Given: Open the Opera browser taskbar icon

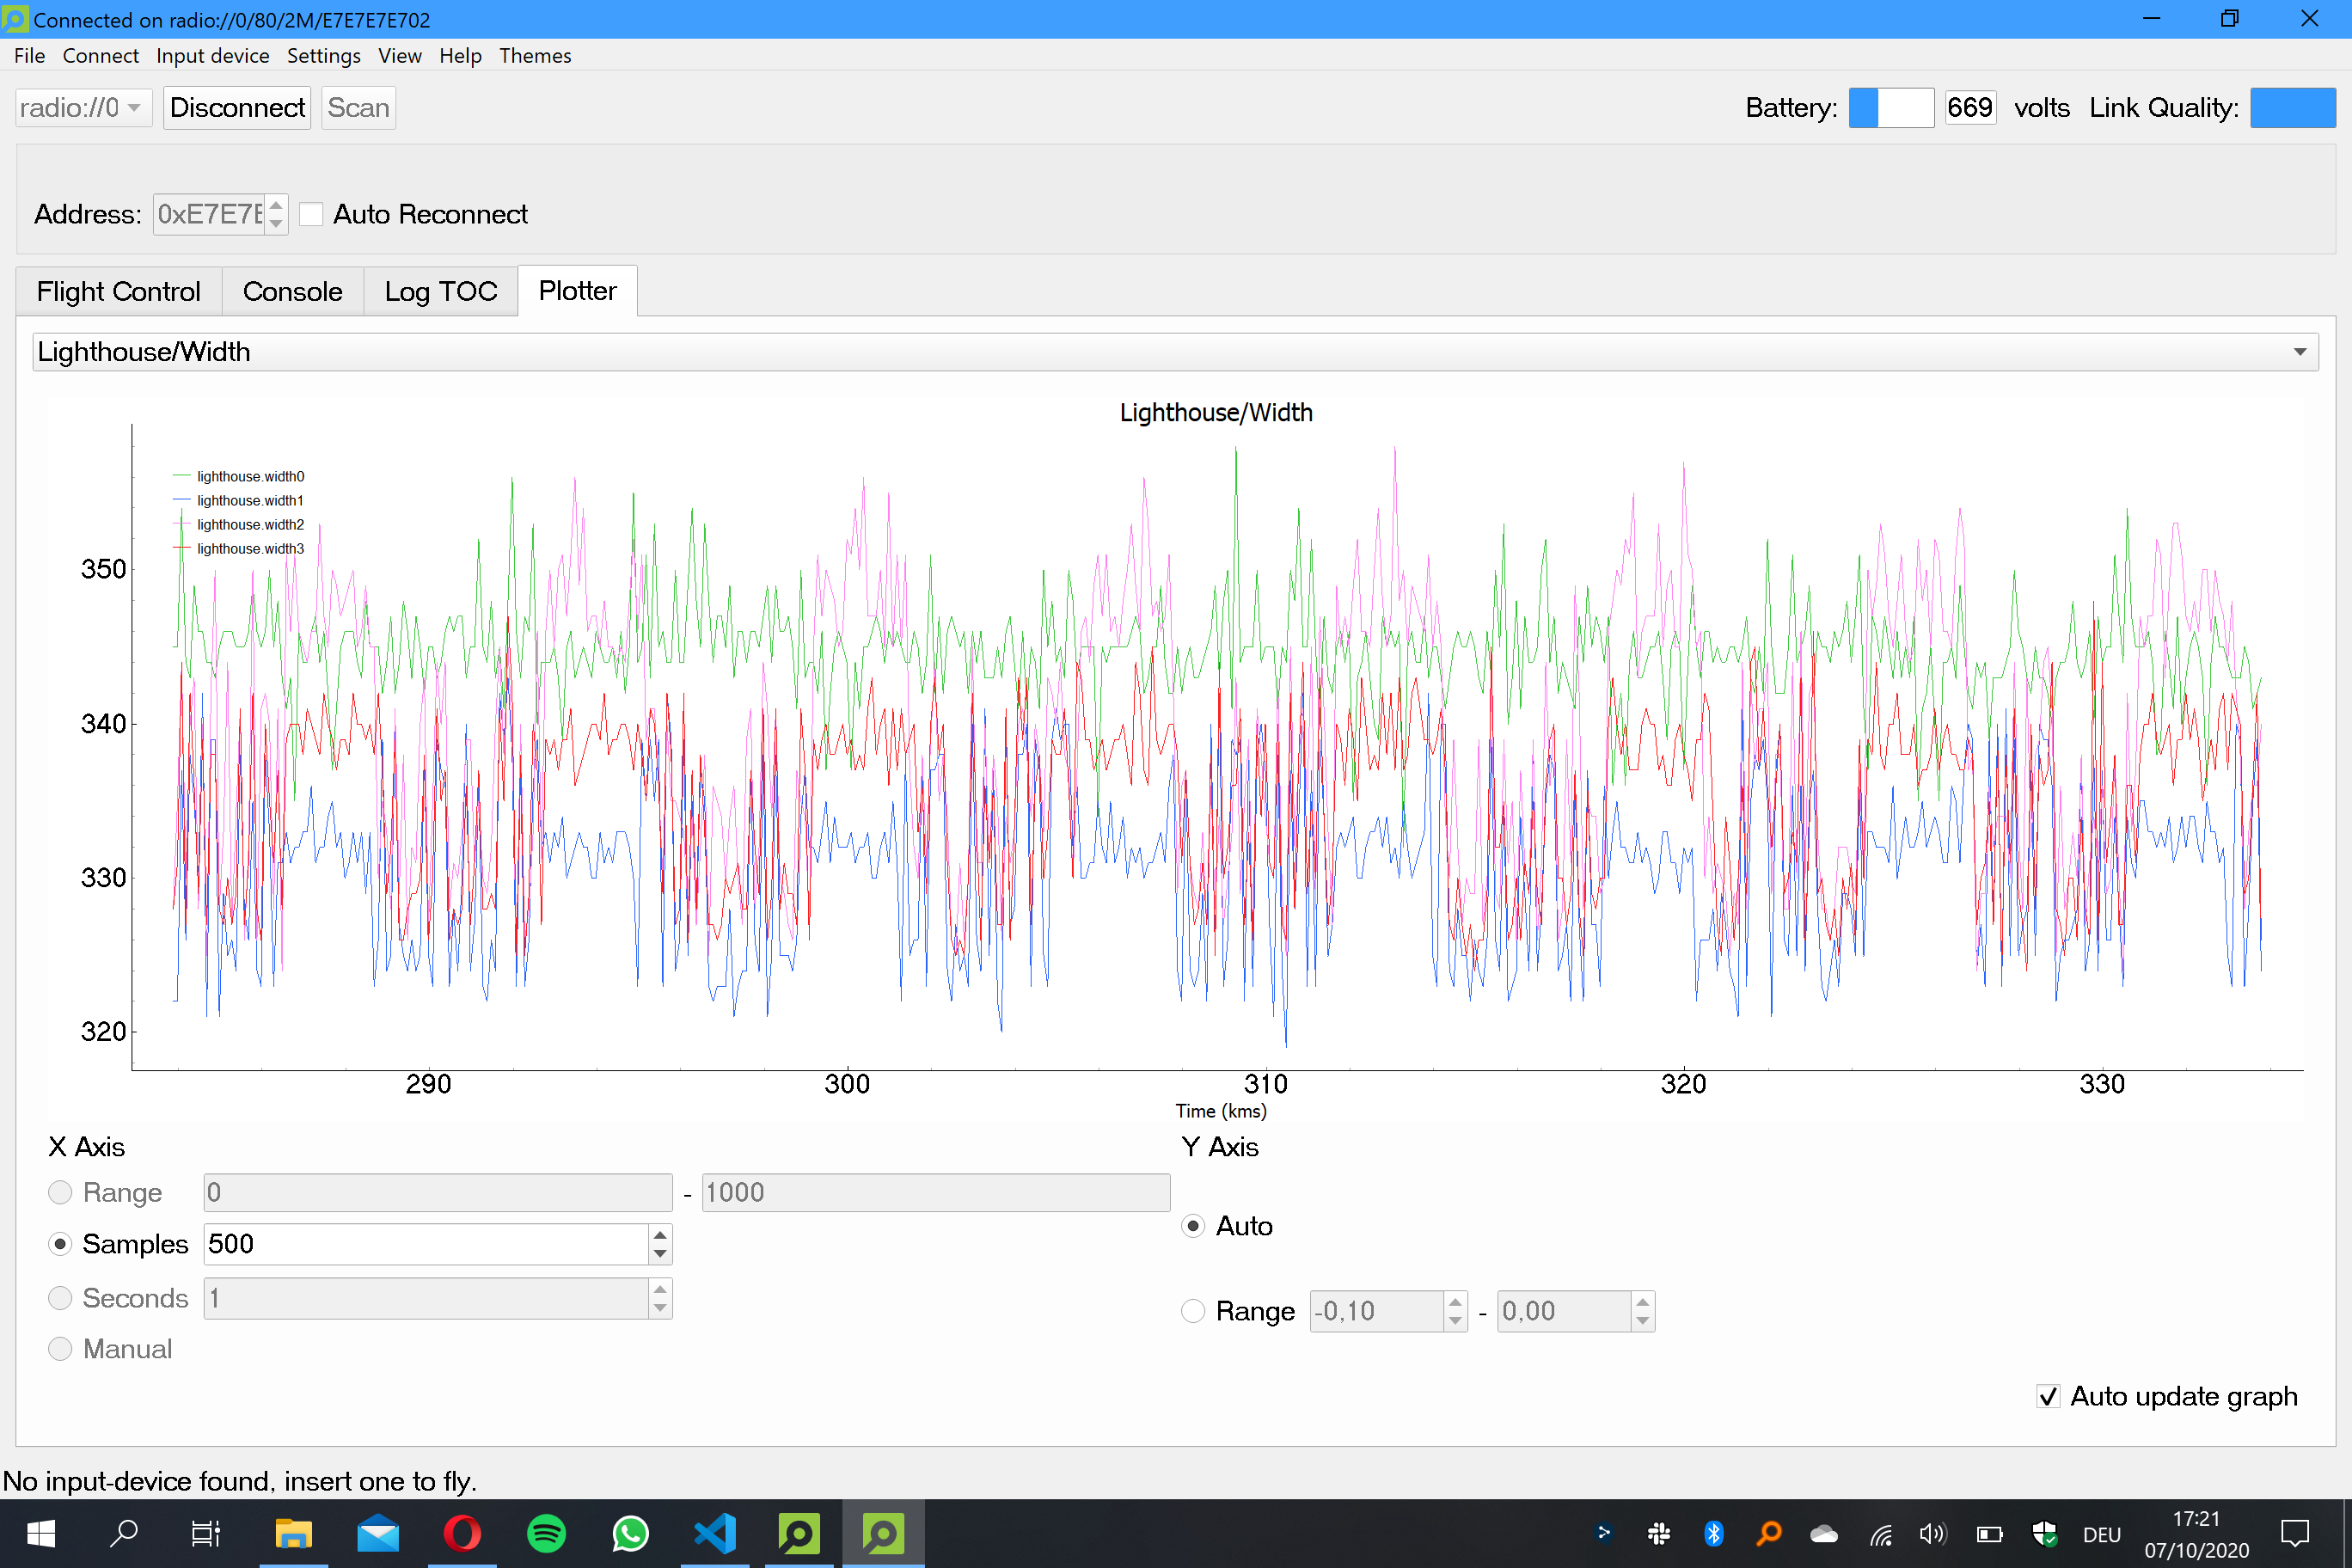Looking at the screenshot, I should 462,1533.
